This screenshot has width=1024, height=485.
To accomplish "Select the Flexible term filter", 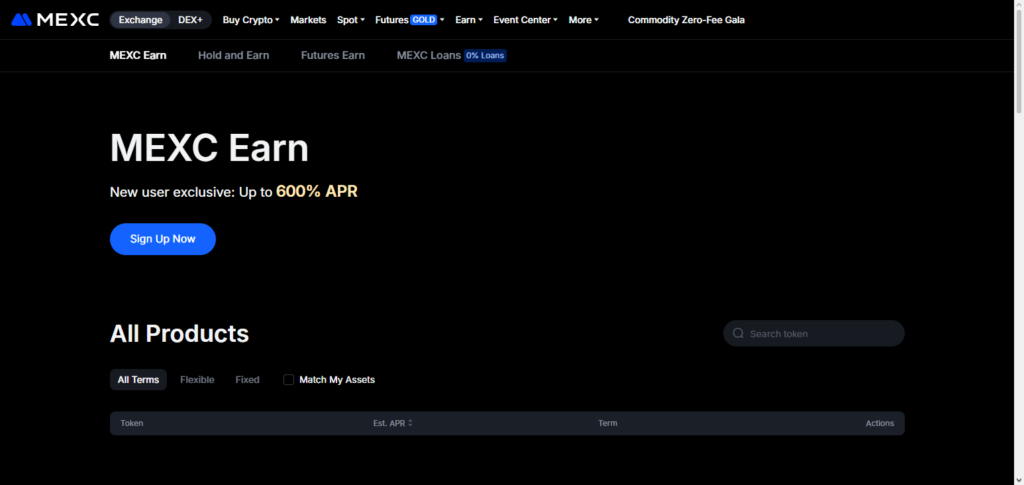I will pyautogui.click(x=197, y=379).
